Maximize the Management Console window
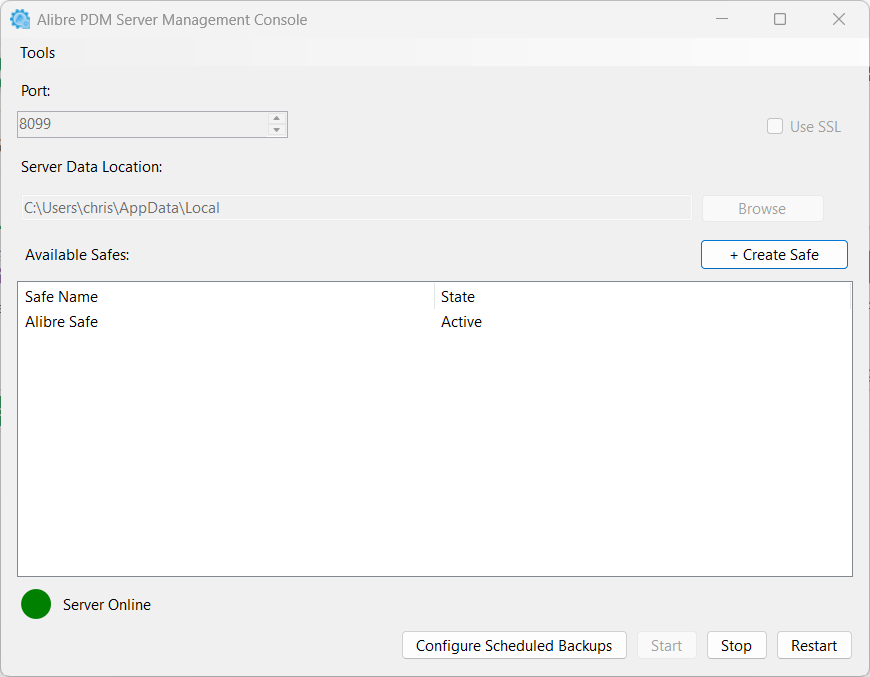The height and width of the screenshot is (677, 870). point(780,20)
